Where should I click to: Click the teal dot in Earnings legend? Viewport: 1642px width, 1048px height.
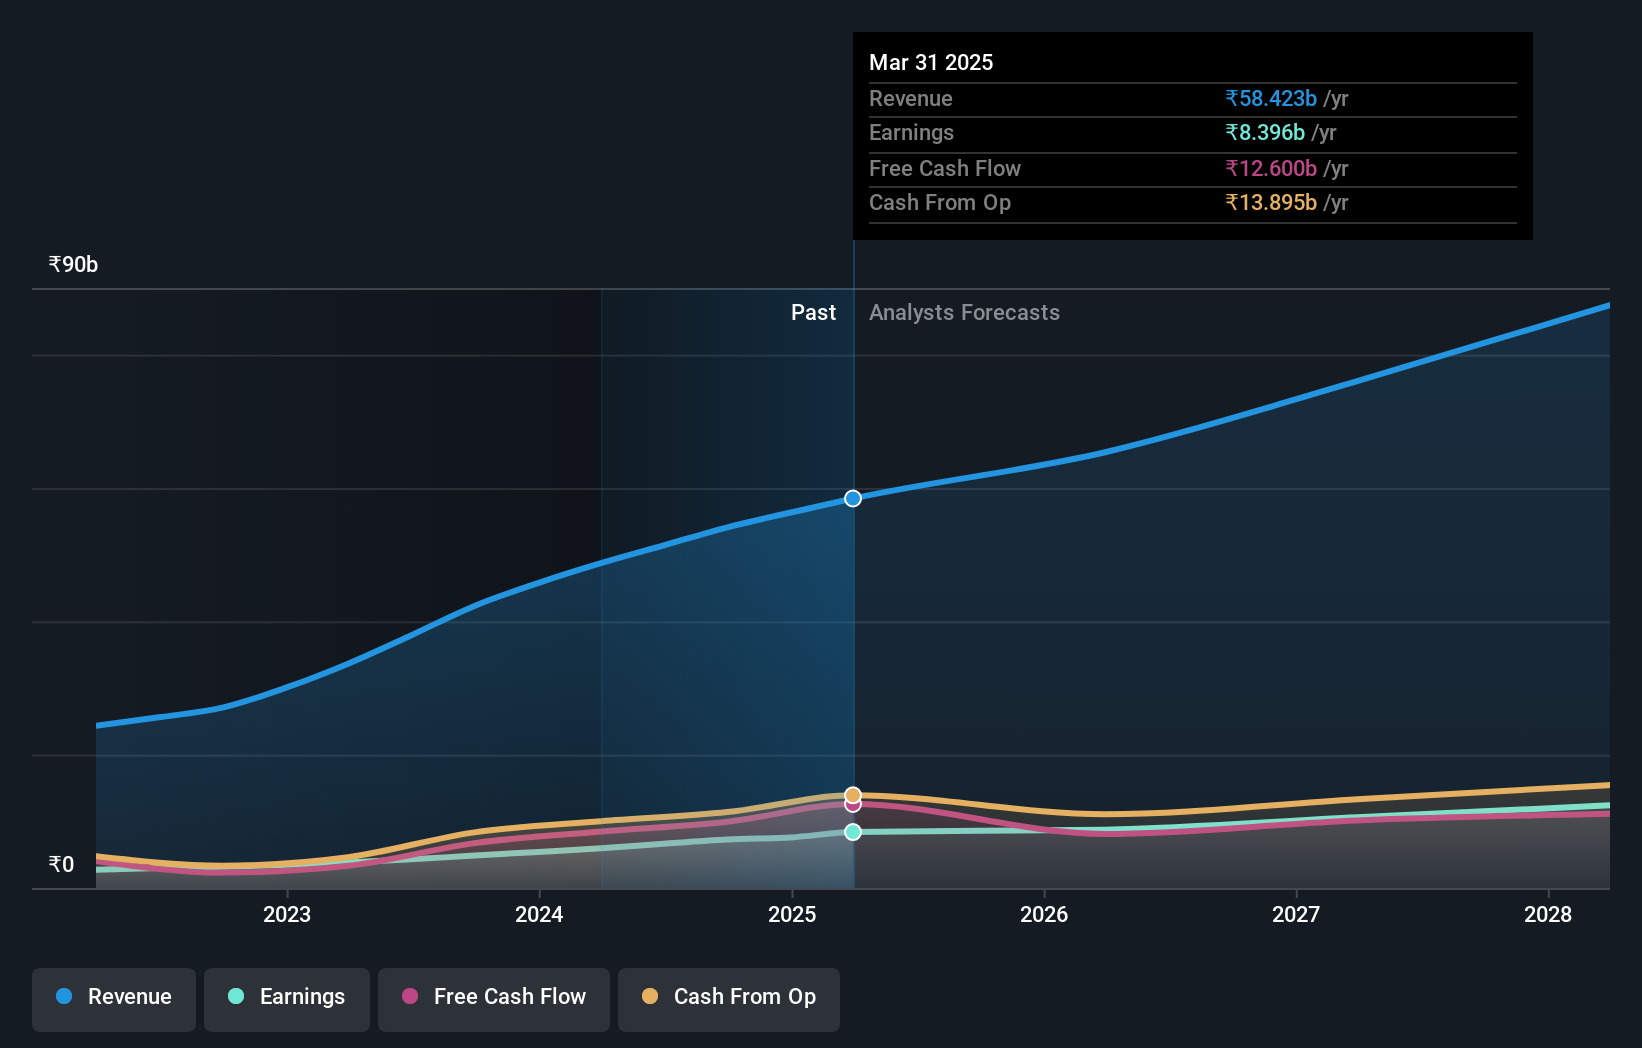point(236,996)
